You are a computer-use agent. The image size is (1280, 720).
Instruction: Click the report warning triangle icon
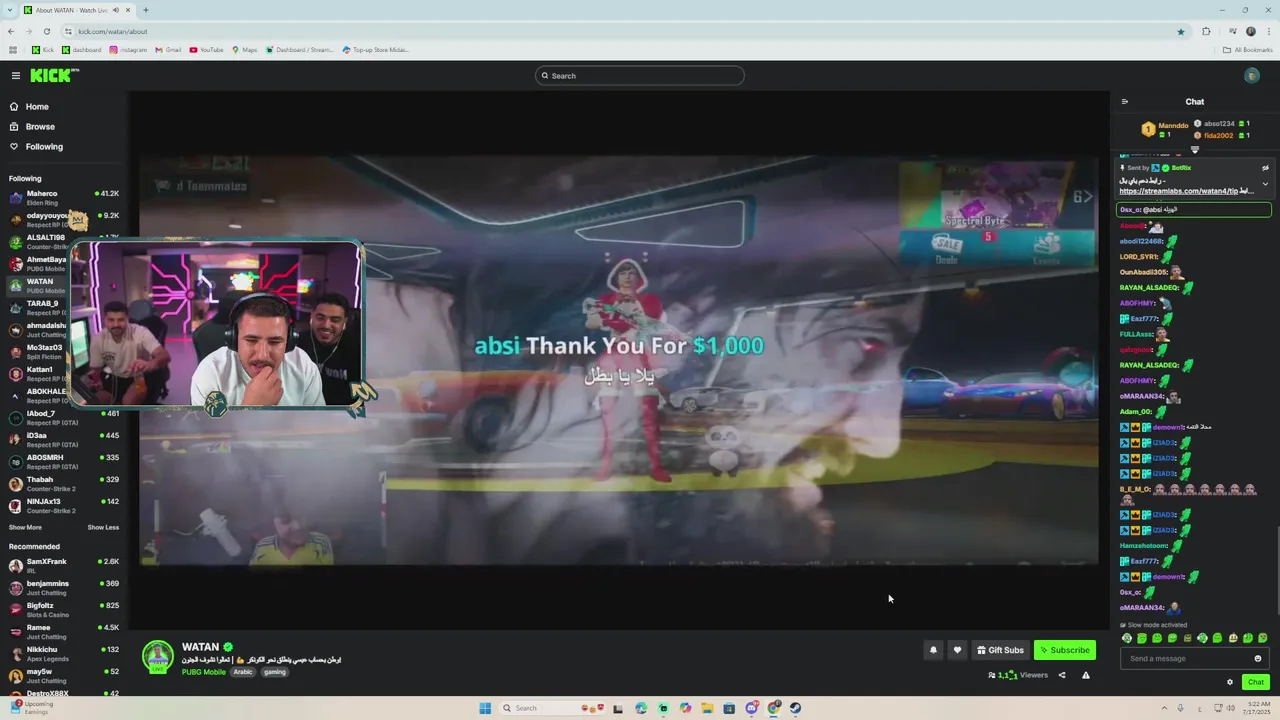point(1086,675)
